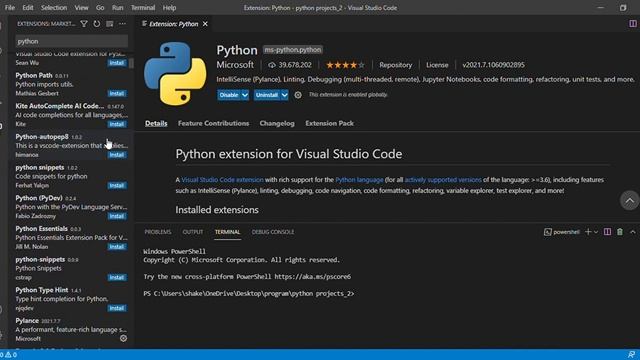The image size is (640, 360).
Task: Open the Python extension settings gear
Action: 298,95
